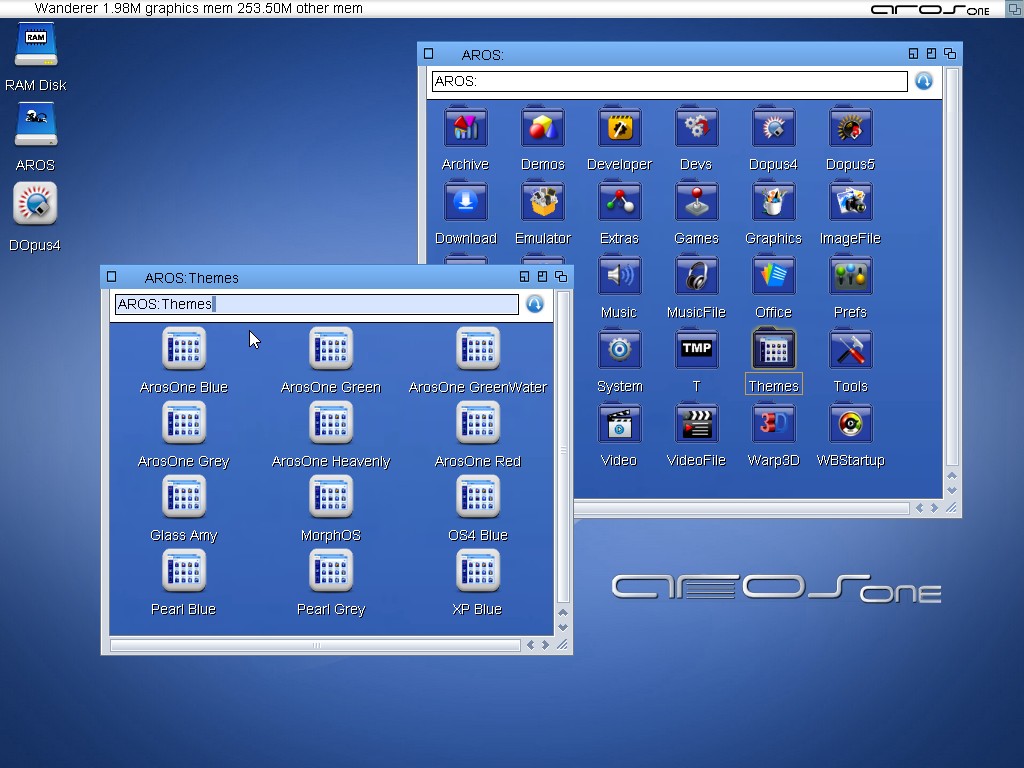Image resolution: width=1024 pixels, height=768 pixels.
Task: Click parent-directory button in AROS window
Action: 924,81
